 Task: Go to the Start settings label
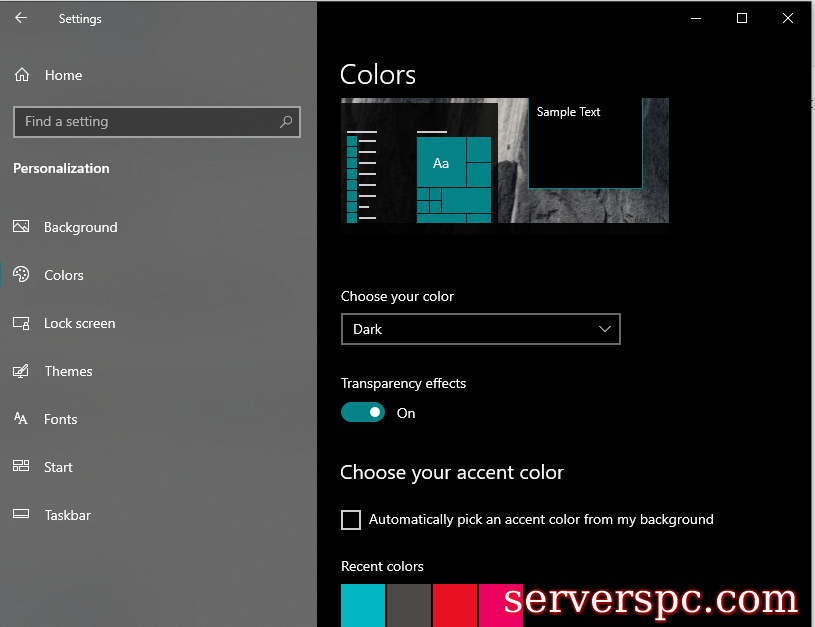coord(58,467)
